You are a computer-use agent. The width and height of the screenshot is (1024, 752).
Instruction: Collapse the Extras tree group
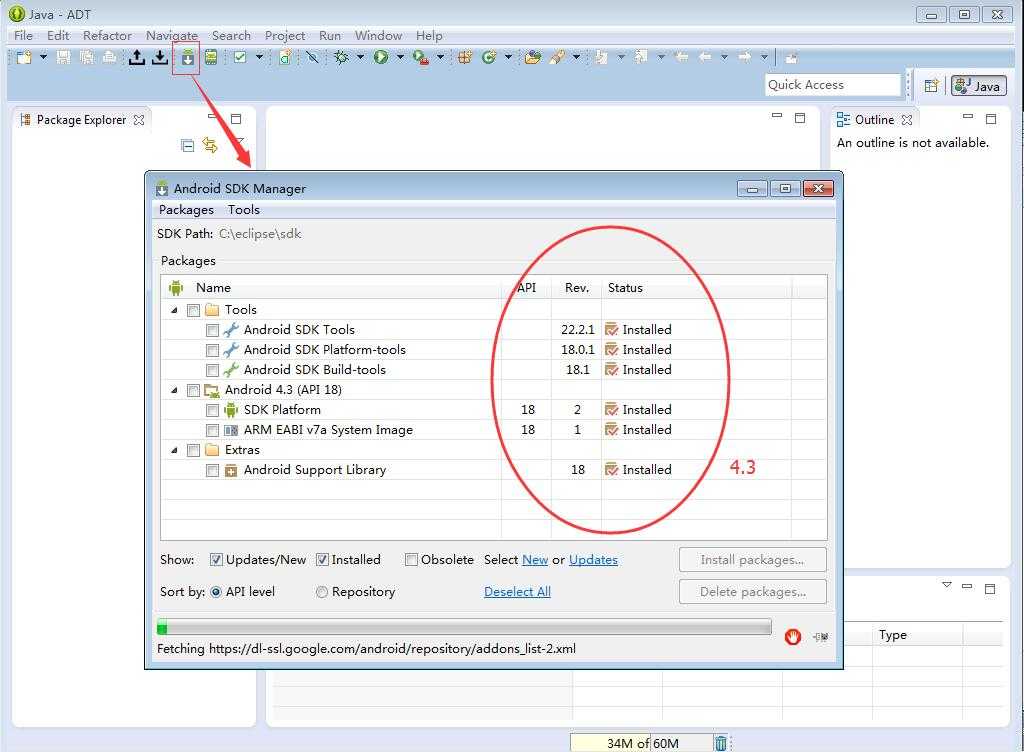click(174, 450)
